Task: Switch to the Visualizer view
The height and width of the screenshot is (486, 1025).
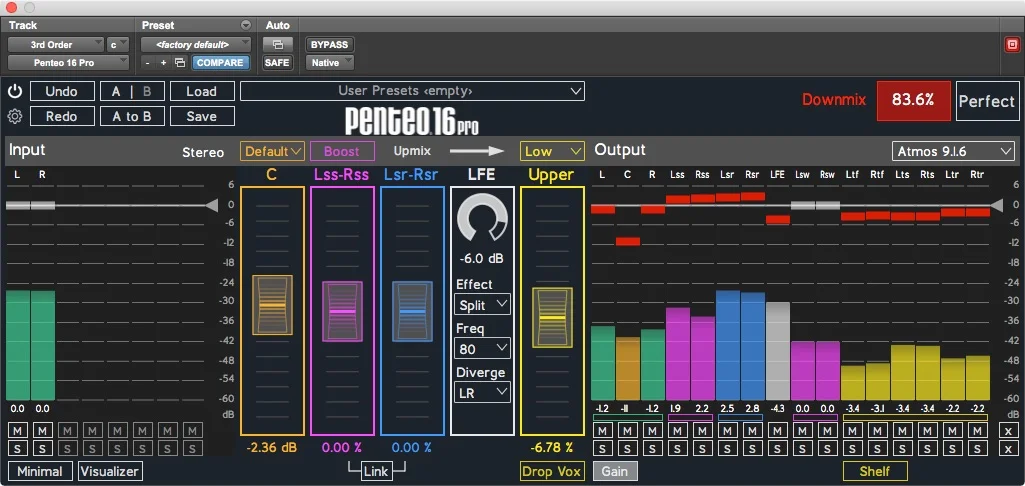Action: click(110, 471)
